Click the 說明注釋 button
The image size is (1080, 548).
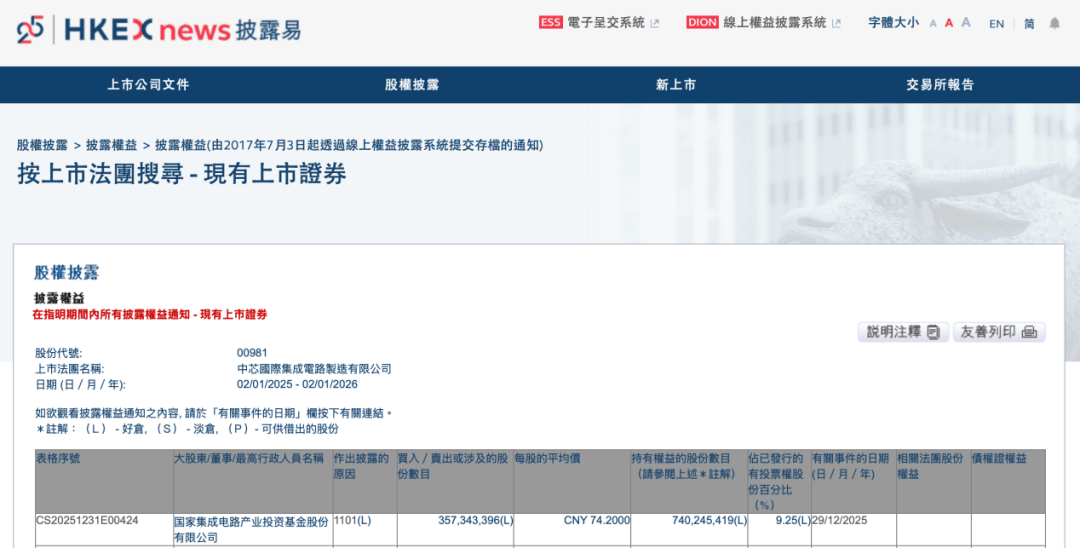point(902,332)
